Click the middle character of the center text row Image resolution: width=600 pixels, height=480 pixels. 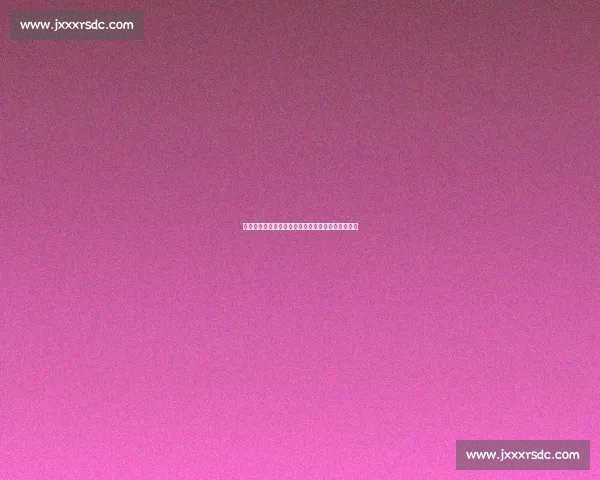coord(300,226)
